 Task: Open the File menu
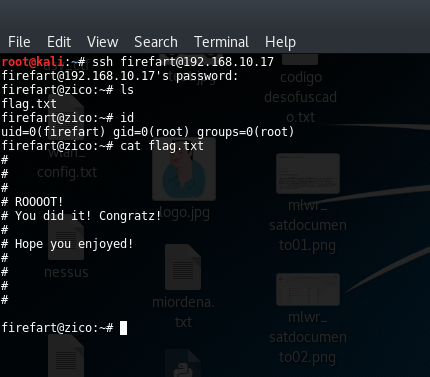(x=19, y=42)
